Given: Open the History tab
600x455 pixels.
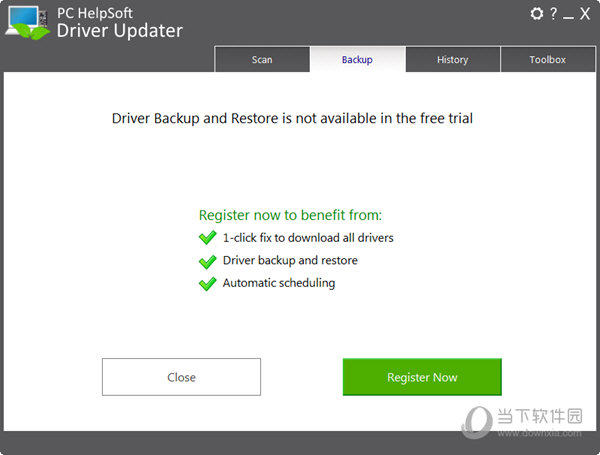Looking at the screenshot, I should (x=453, y=59).
